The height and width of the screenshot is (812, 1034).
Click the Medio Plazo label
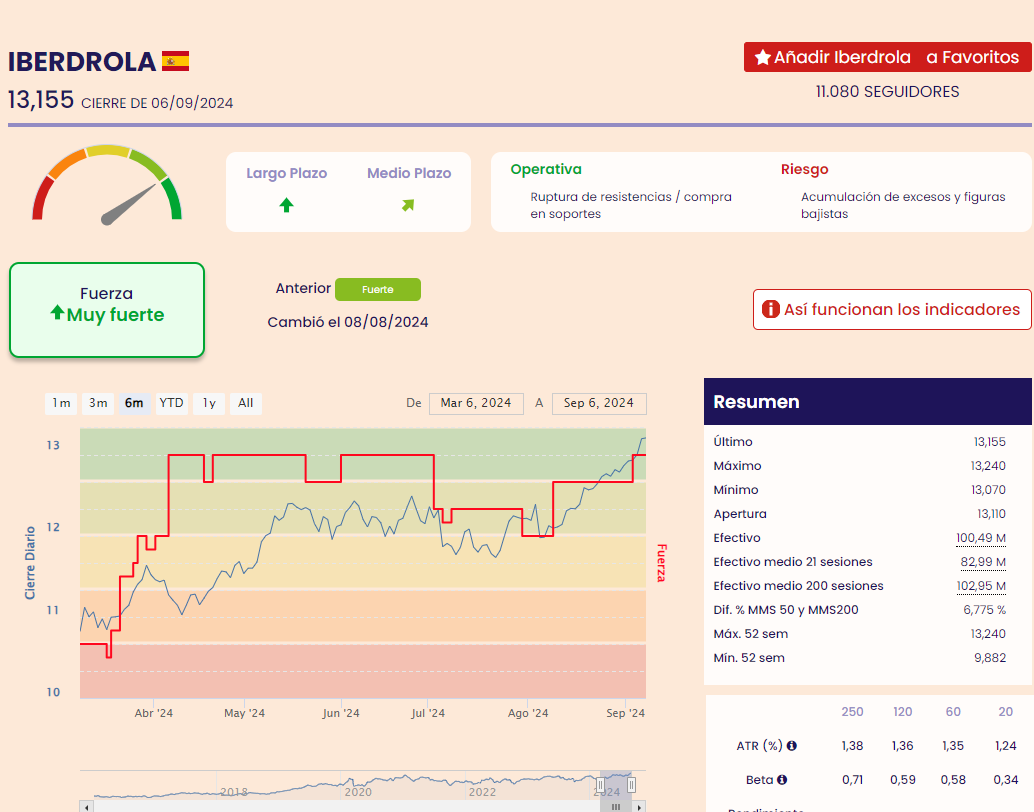409,173
